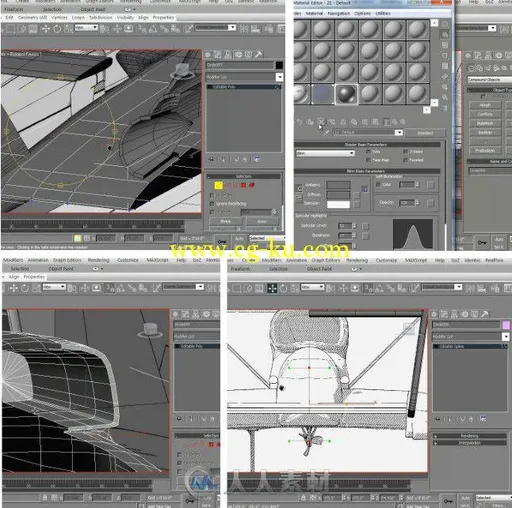This screenshot has height=508, width=512.
Task: Open Modifier List dropdown beside pink swatch
Action: click(505, 337)
